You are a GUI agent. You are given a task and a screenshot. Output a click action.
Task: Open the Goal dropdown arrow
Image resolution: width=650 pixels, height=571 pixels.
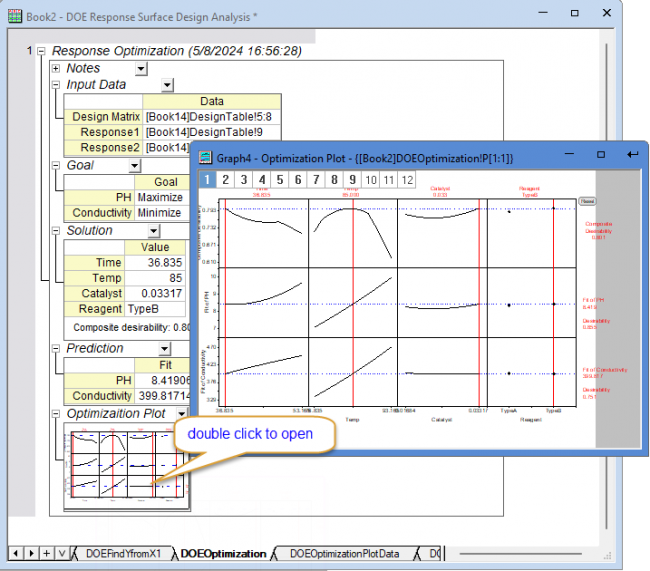pos(134,166)
